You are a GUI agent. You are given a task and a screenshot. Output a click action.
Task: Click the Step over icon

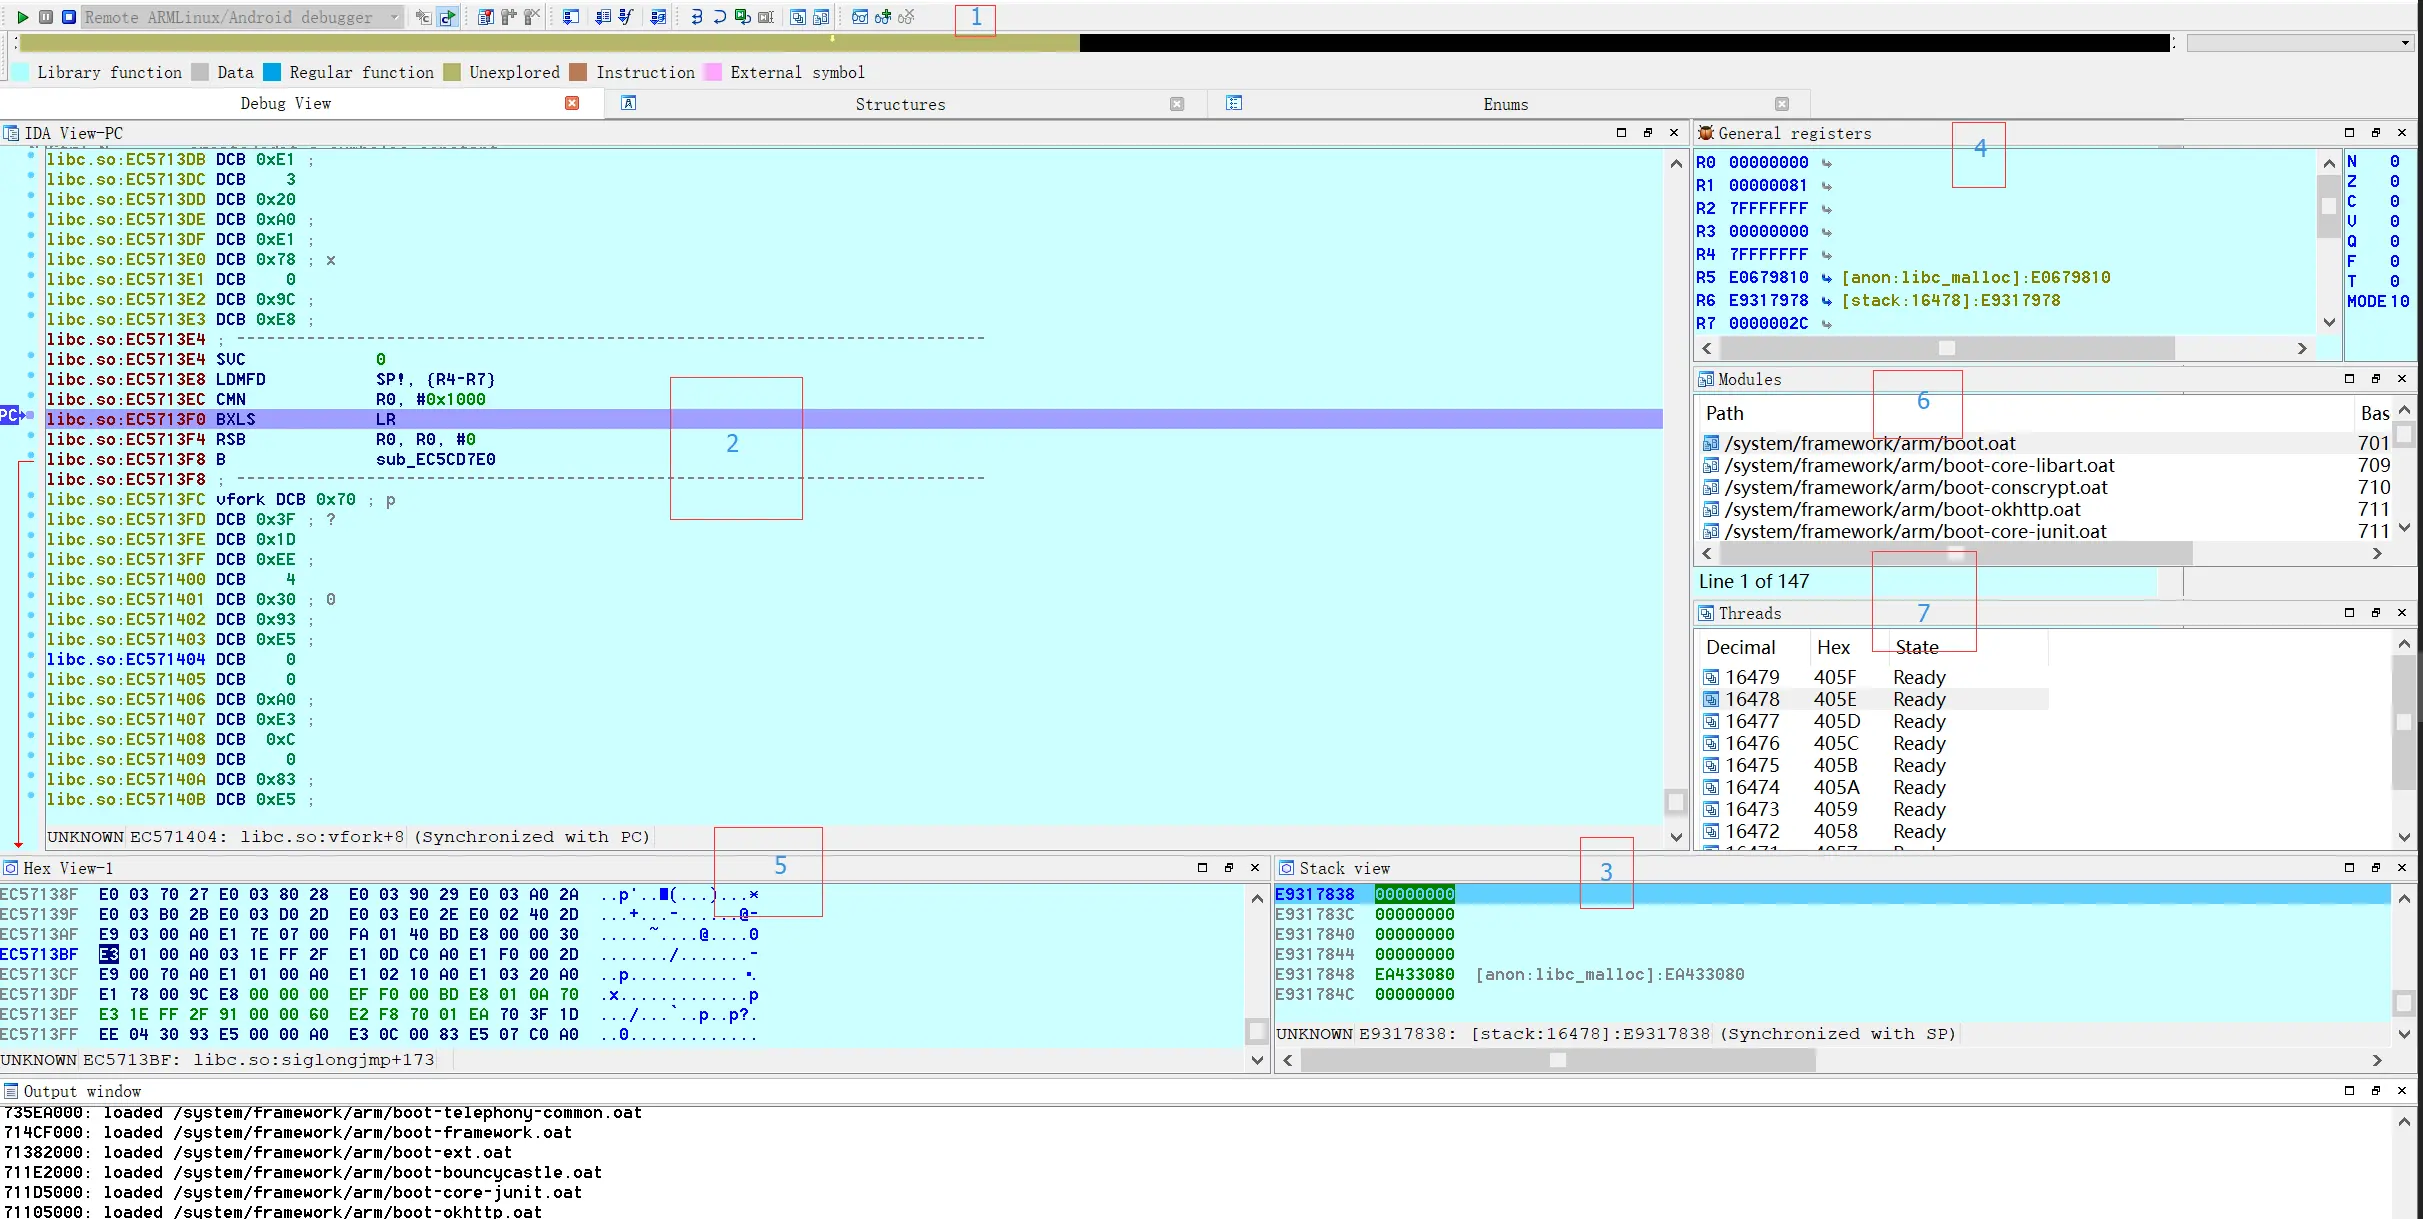pos(719,17)
